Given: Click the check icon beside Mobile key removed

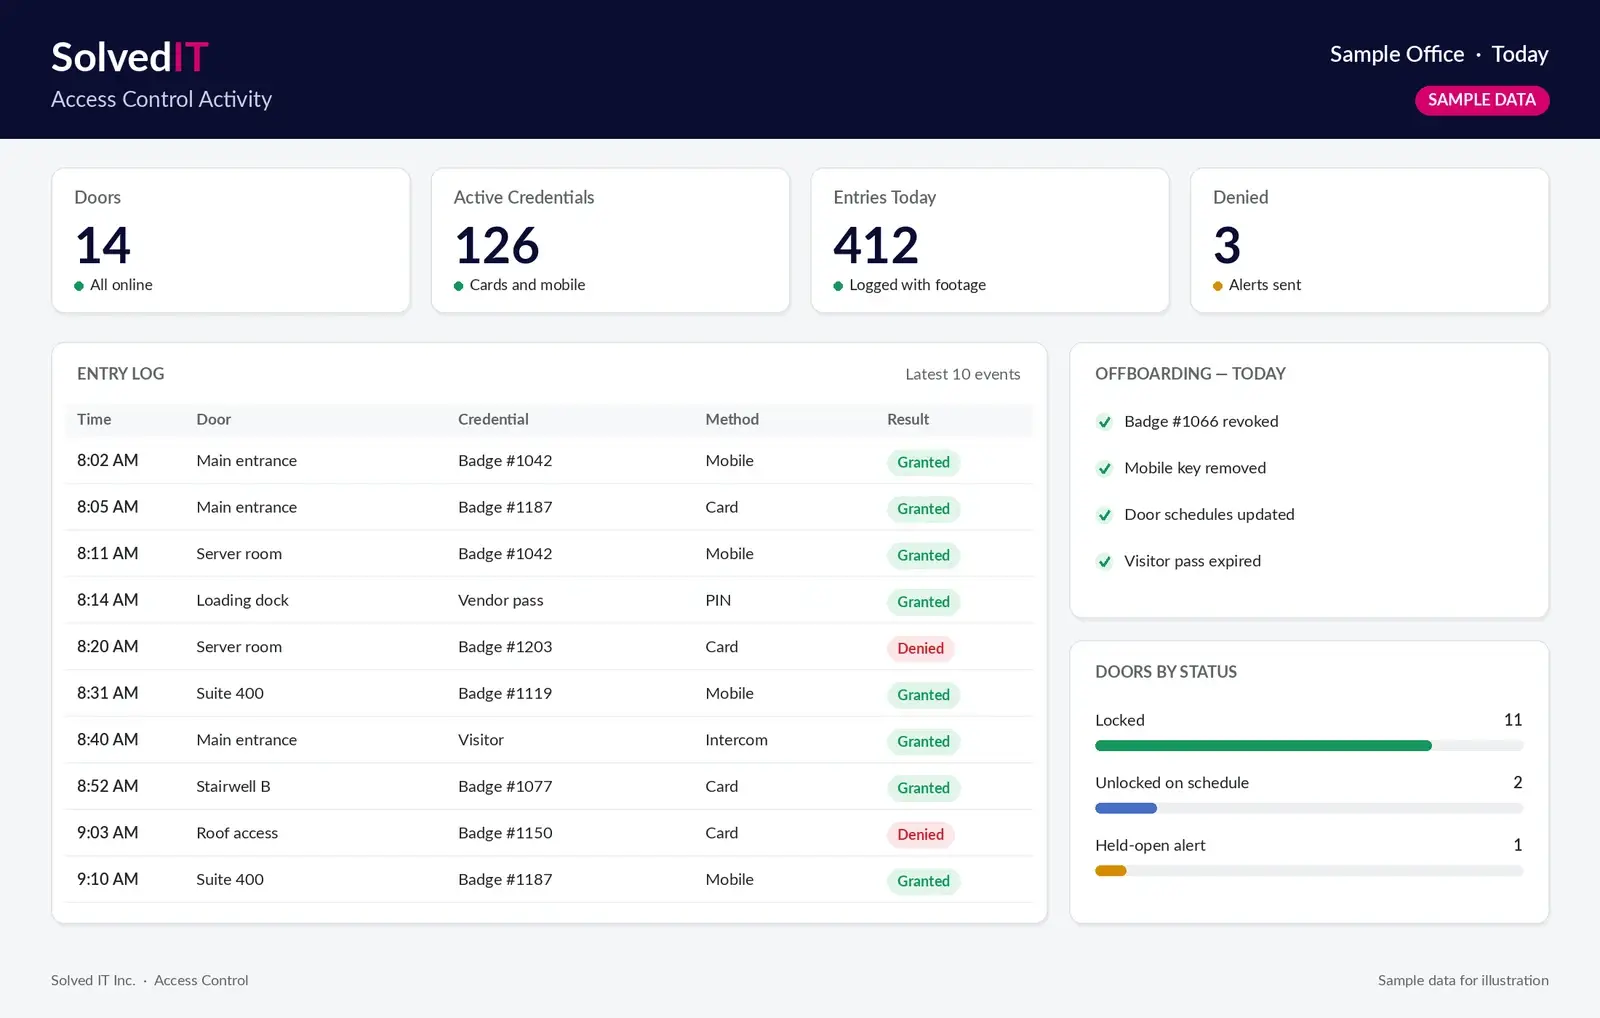Looking at the screenshot, I should click(x=1104, y=469).
